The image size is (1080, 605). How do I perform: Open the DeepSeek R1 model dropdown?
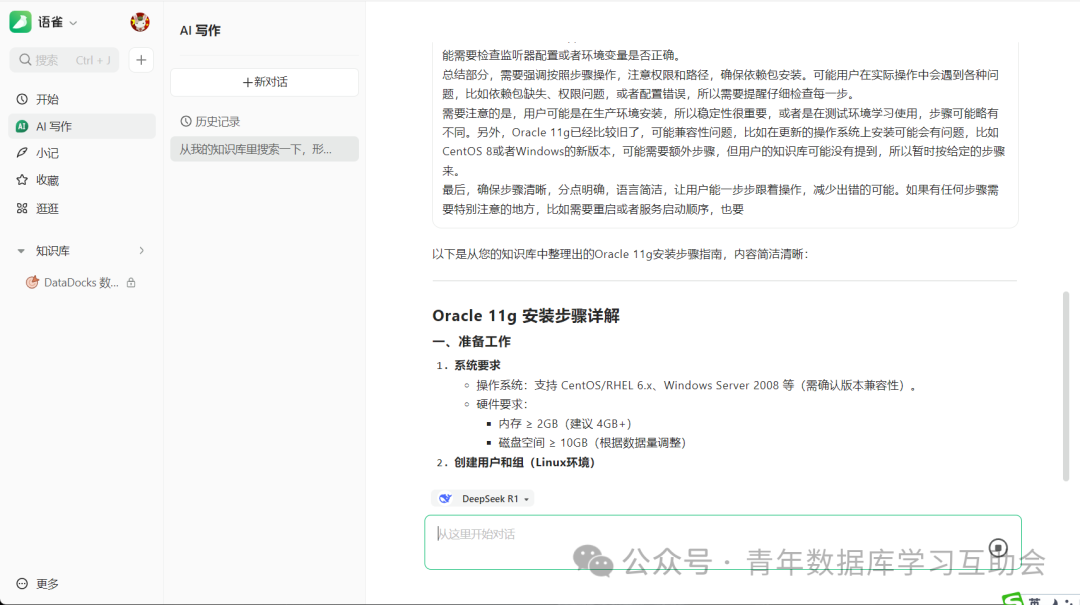coord(482,498)
